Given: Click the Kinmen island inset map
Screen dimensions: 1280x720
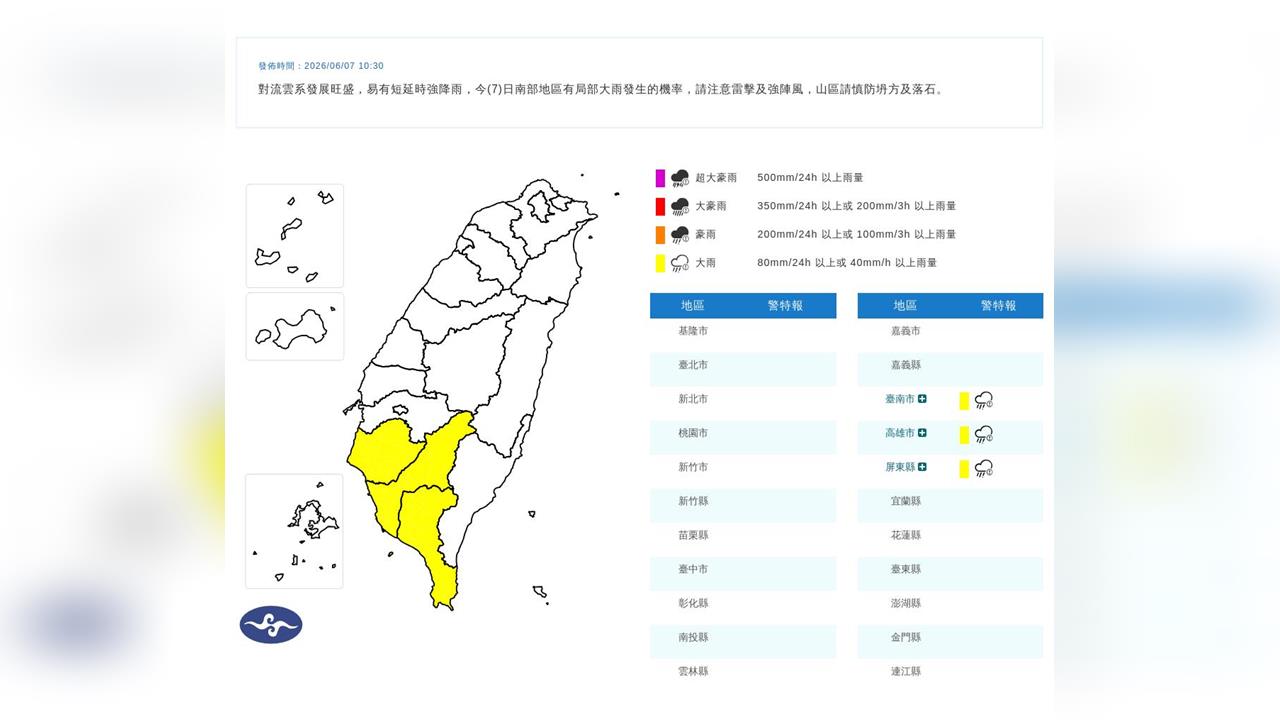Looking at the screenshot, I should click(x=295, y=327).
